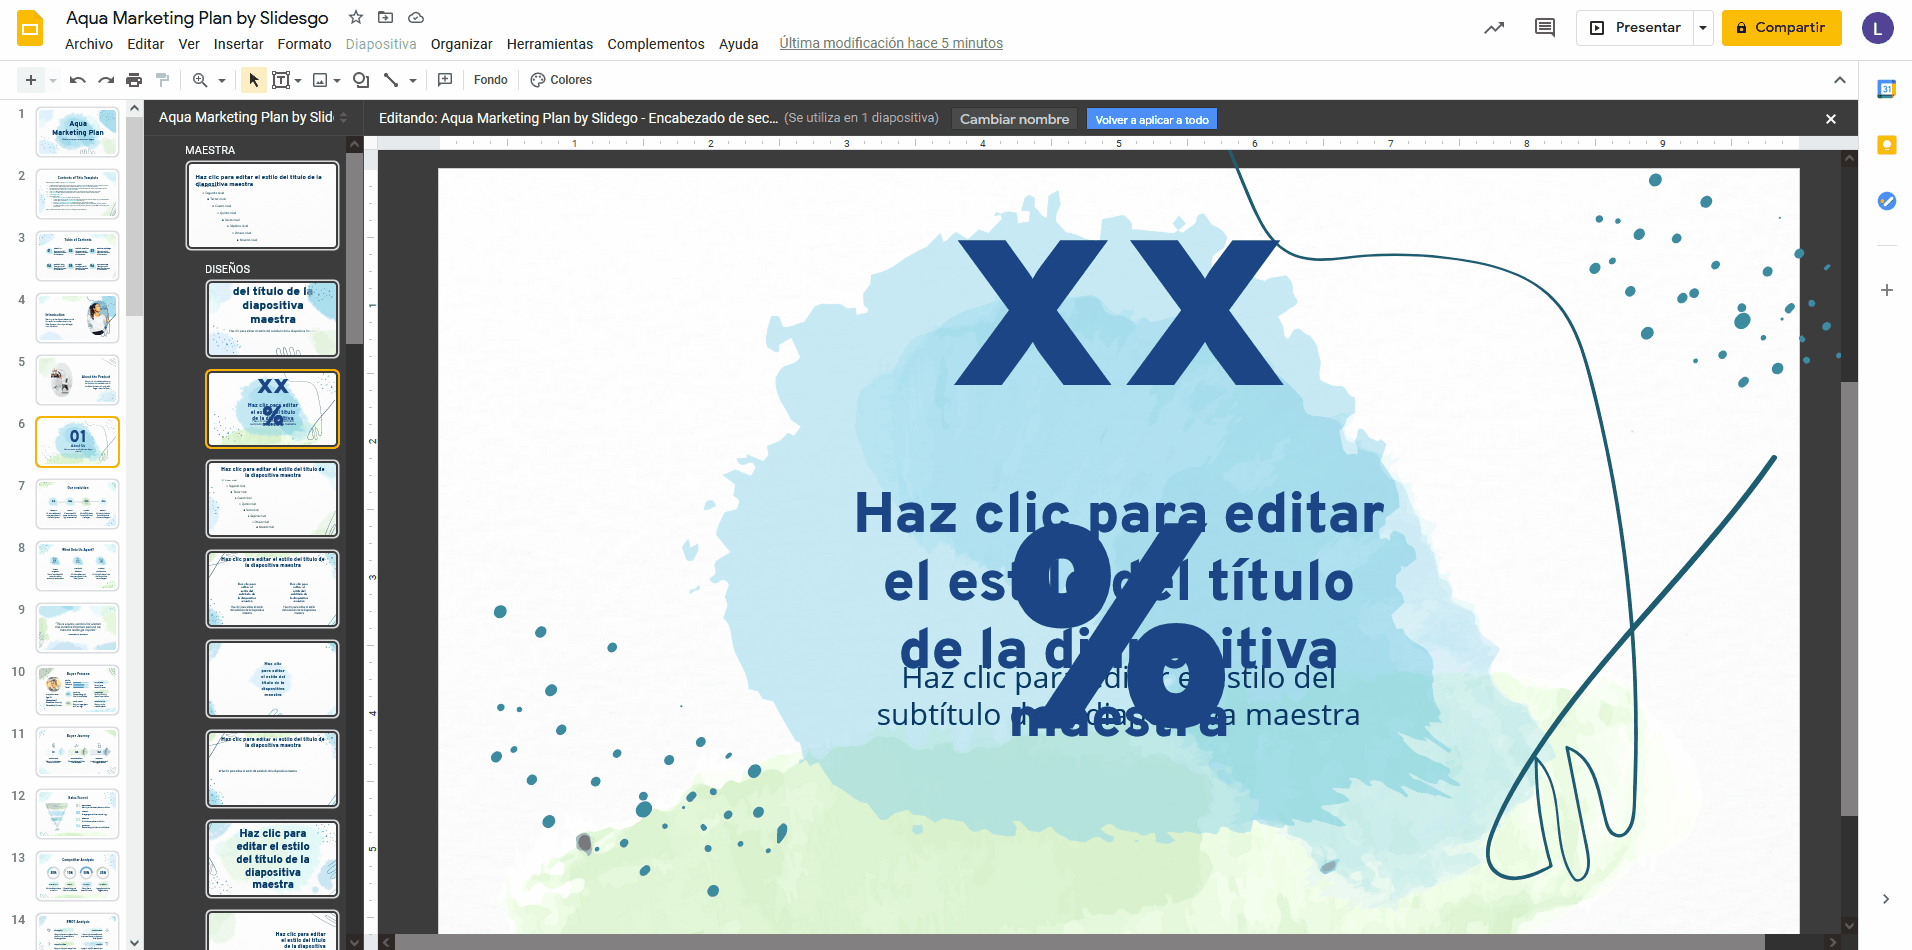Screen dimensions: 1912x950
Task: Select slide 4 thumbnail in filmstrip
Action: pyautogui.click(x=78, y=318)
